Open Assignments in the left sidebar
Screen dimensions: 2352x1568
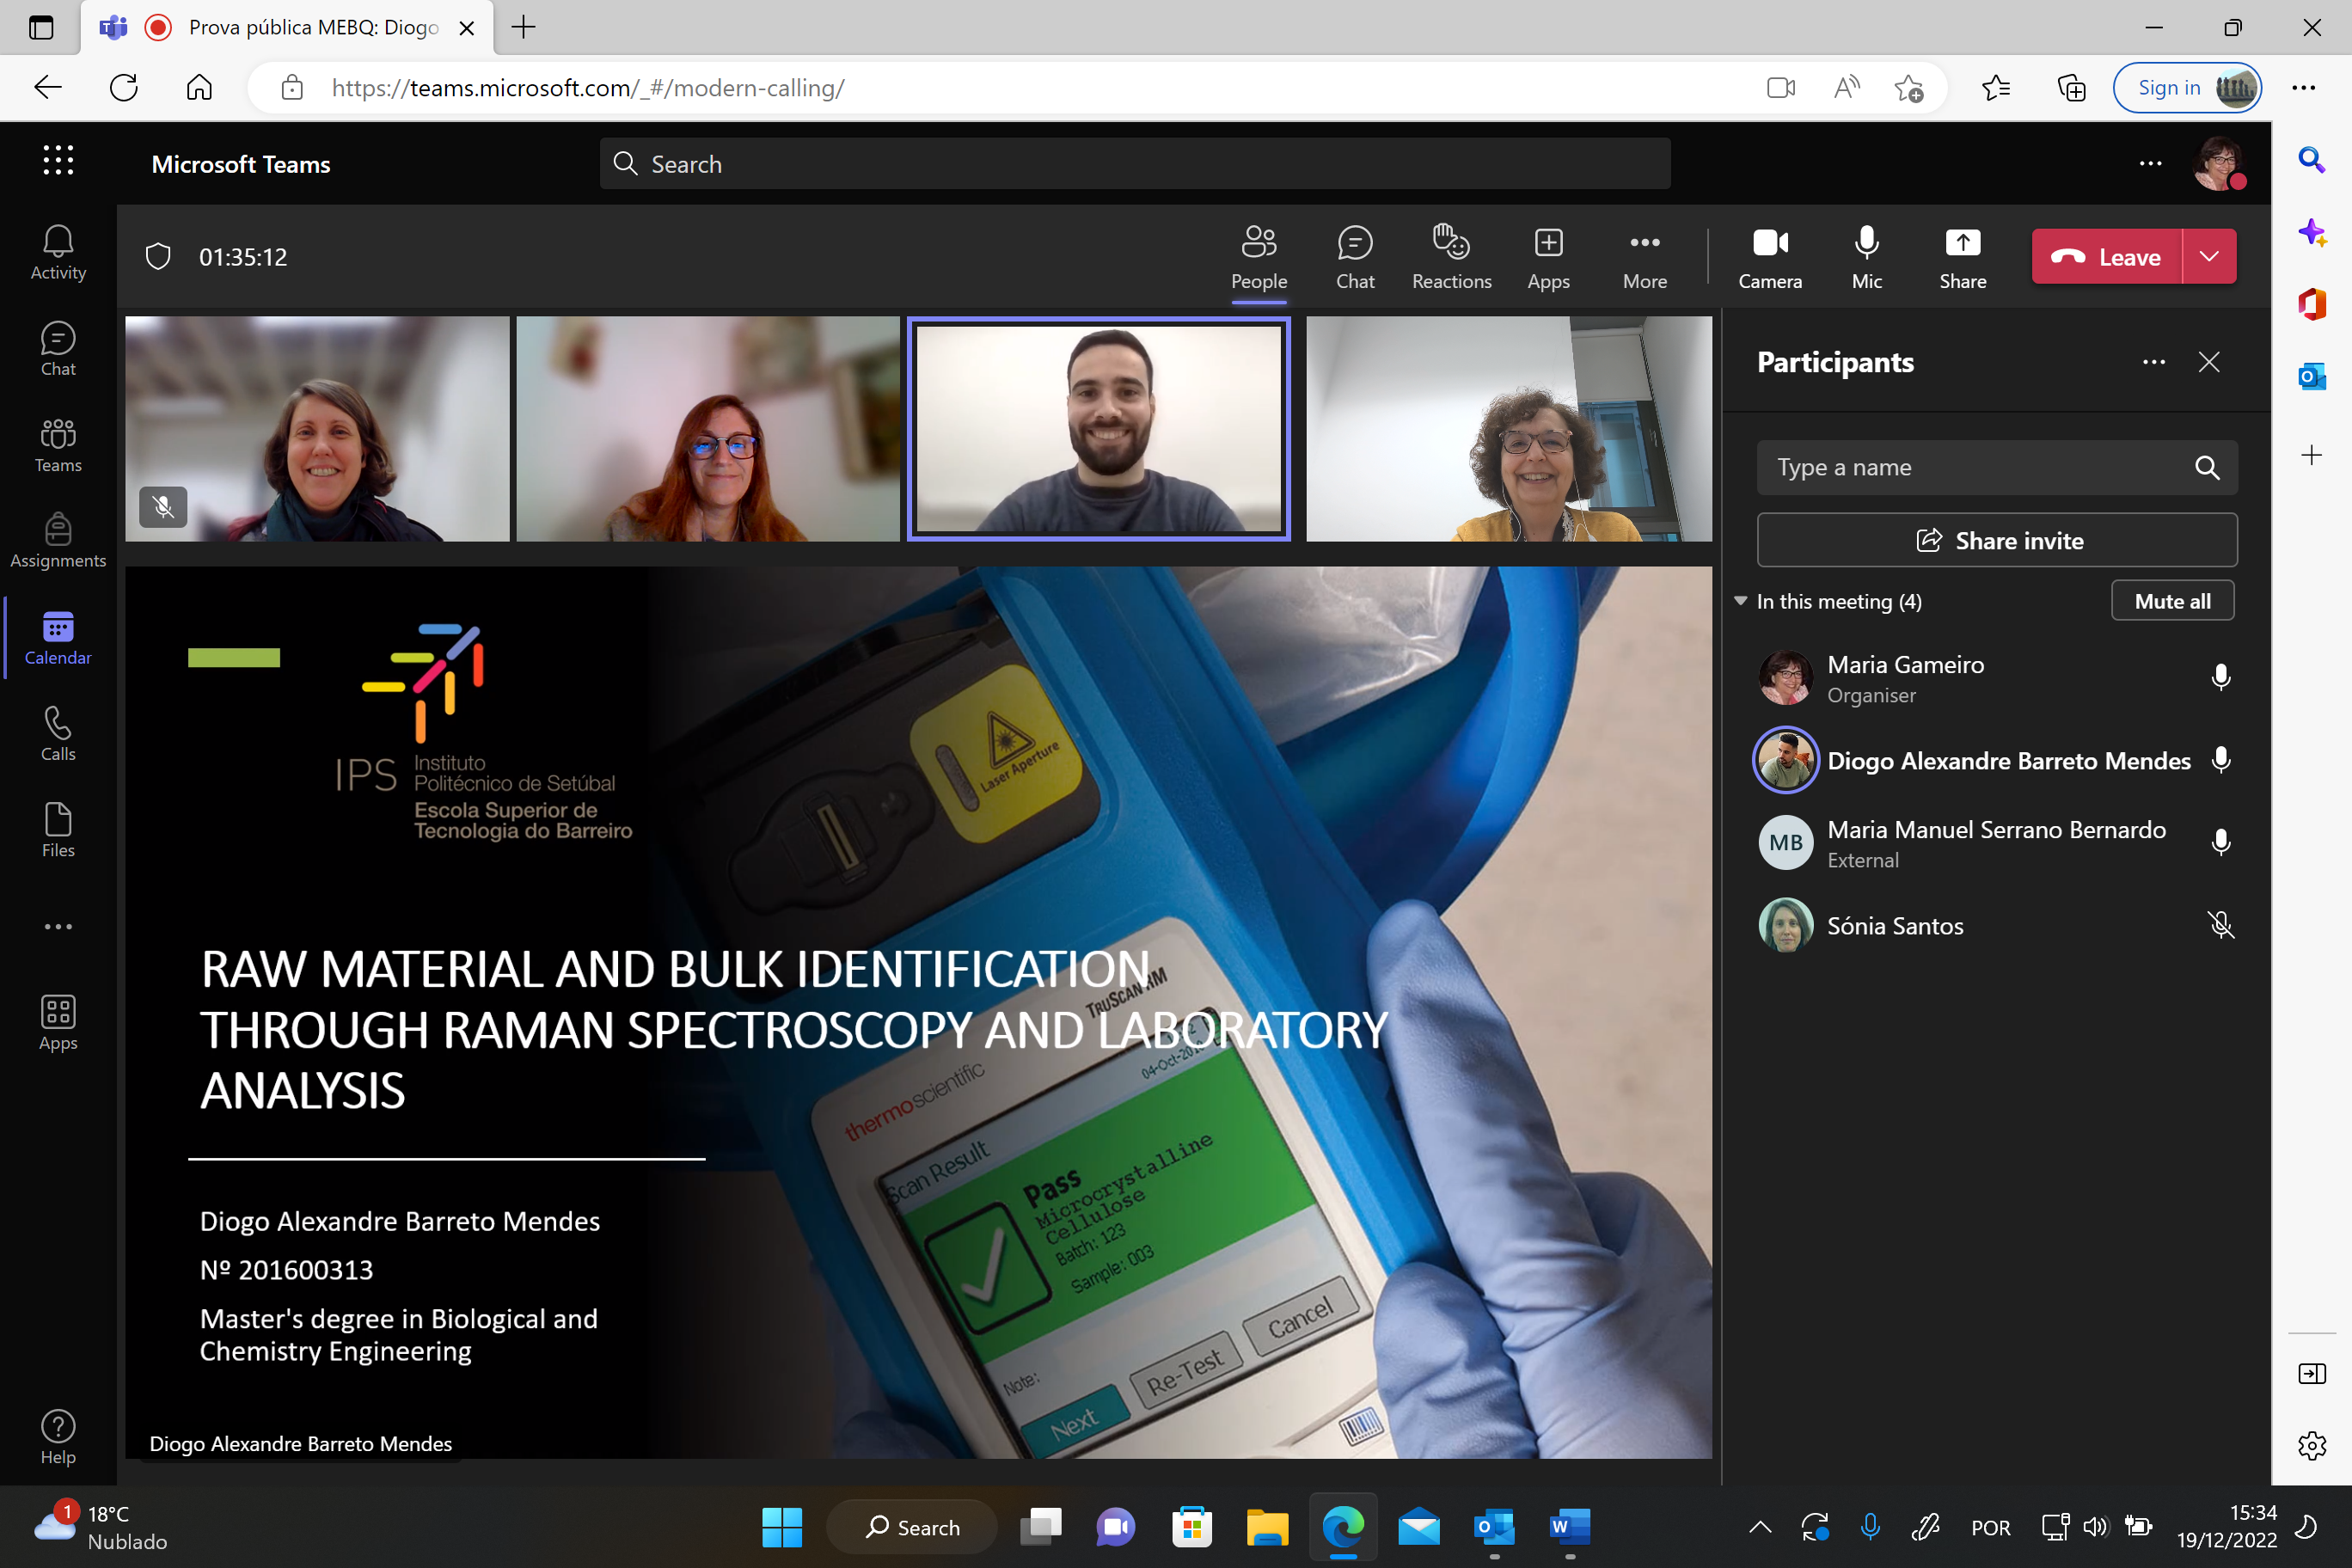tap(58, 540)
